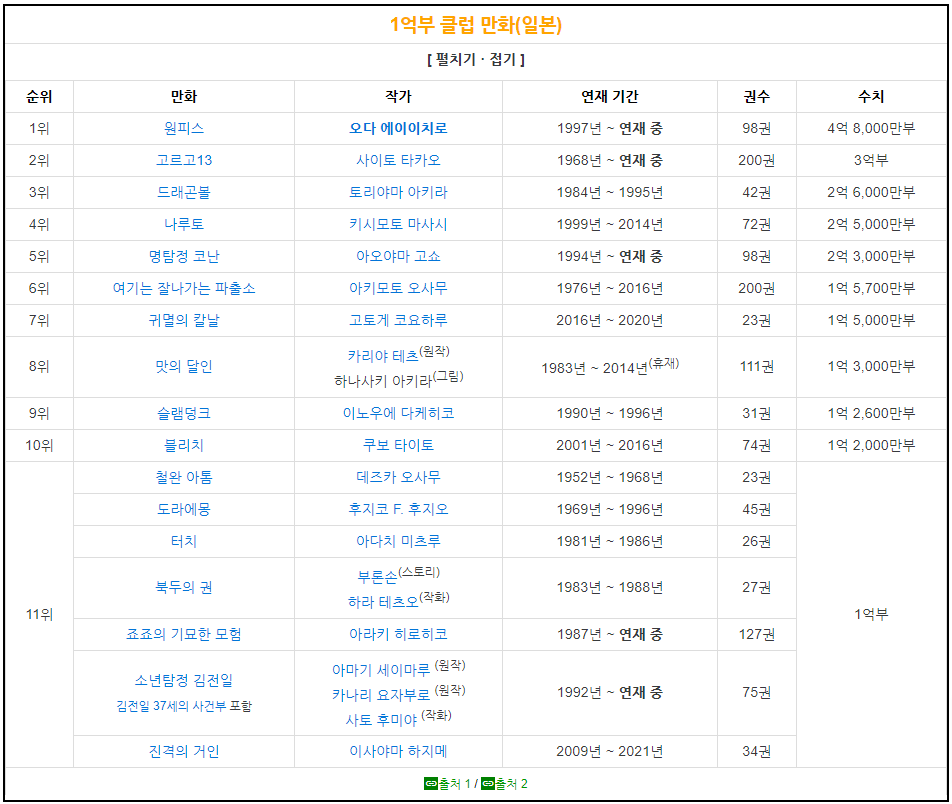Open the 귀멸의 칼날 link
The image size is (952, 804).
coord(184,320)
